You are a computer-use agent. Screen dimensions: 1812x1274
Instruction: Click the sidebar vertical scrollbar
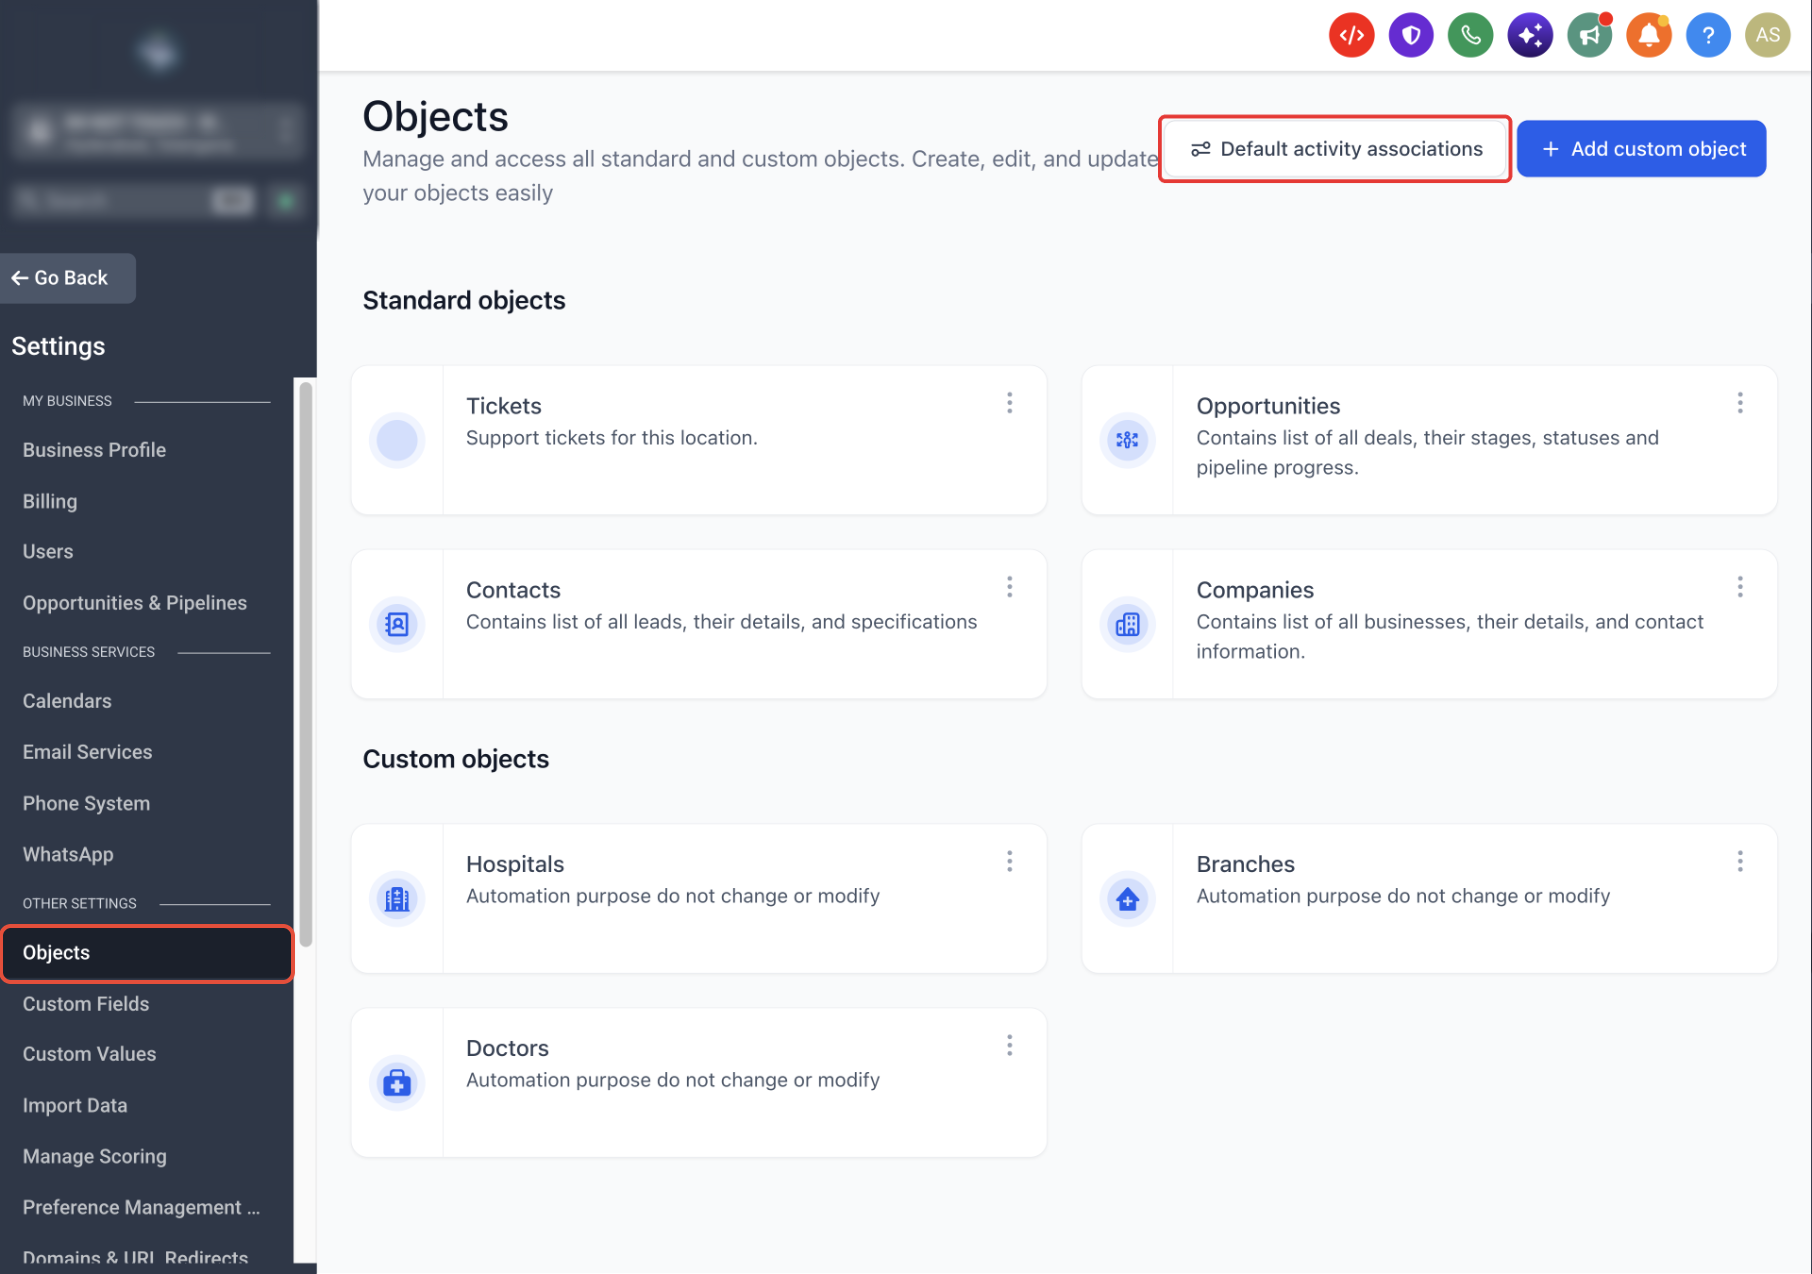coord(306,664)
